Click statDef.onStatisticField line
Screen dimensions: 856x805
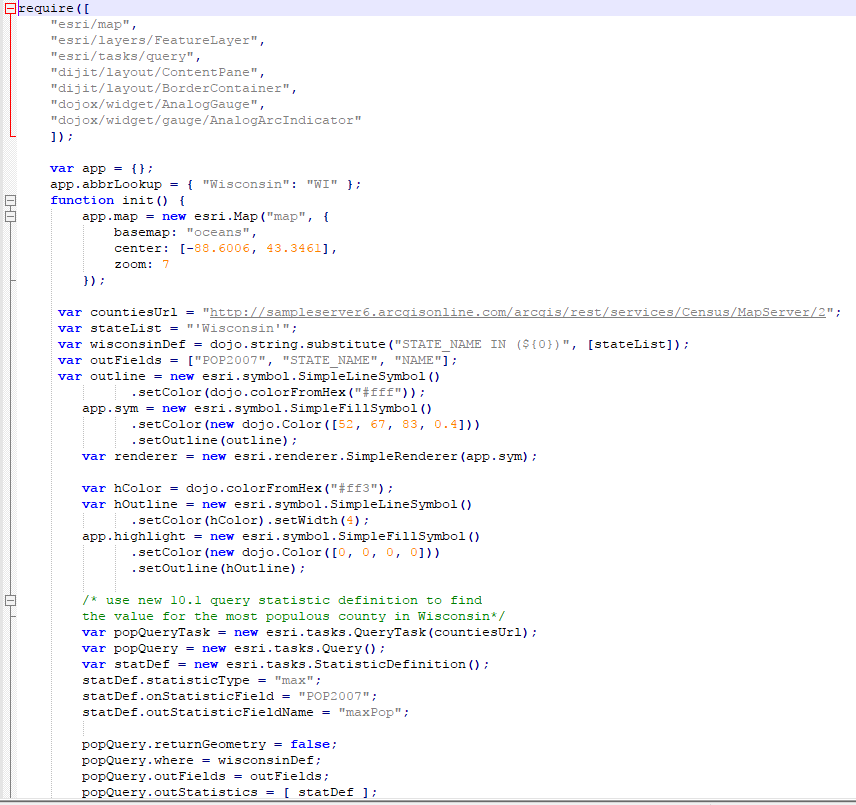[x=230, y=696]
